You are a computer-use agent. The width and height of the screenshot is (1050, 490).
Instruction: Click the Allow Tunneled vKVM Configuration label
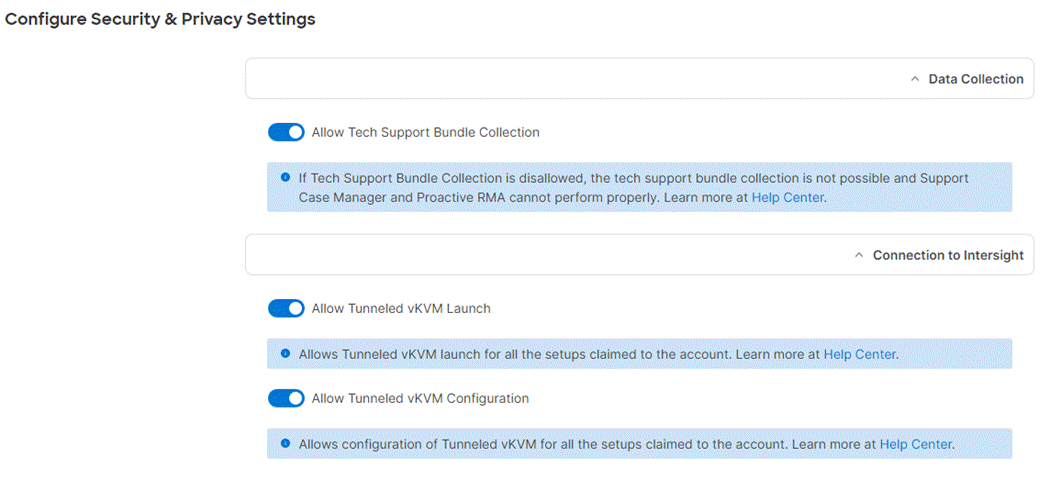pos(420,398)
